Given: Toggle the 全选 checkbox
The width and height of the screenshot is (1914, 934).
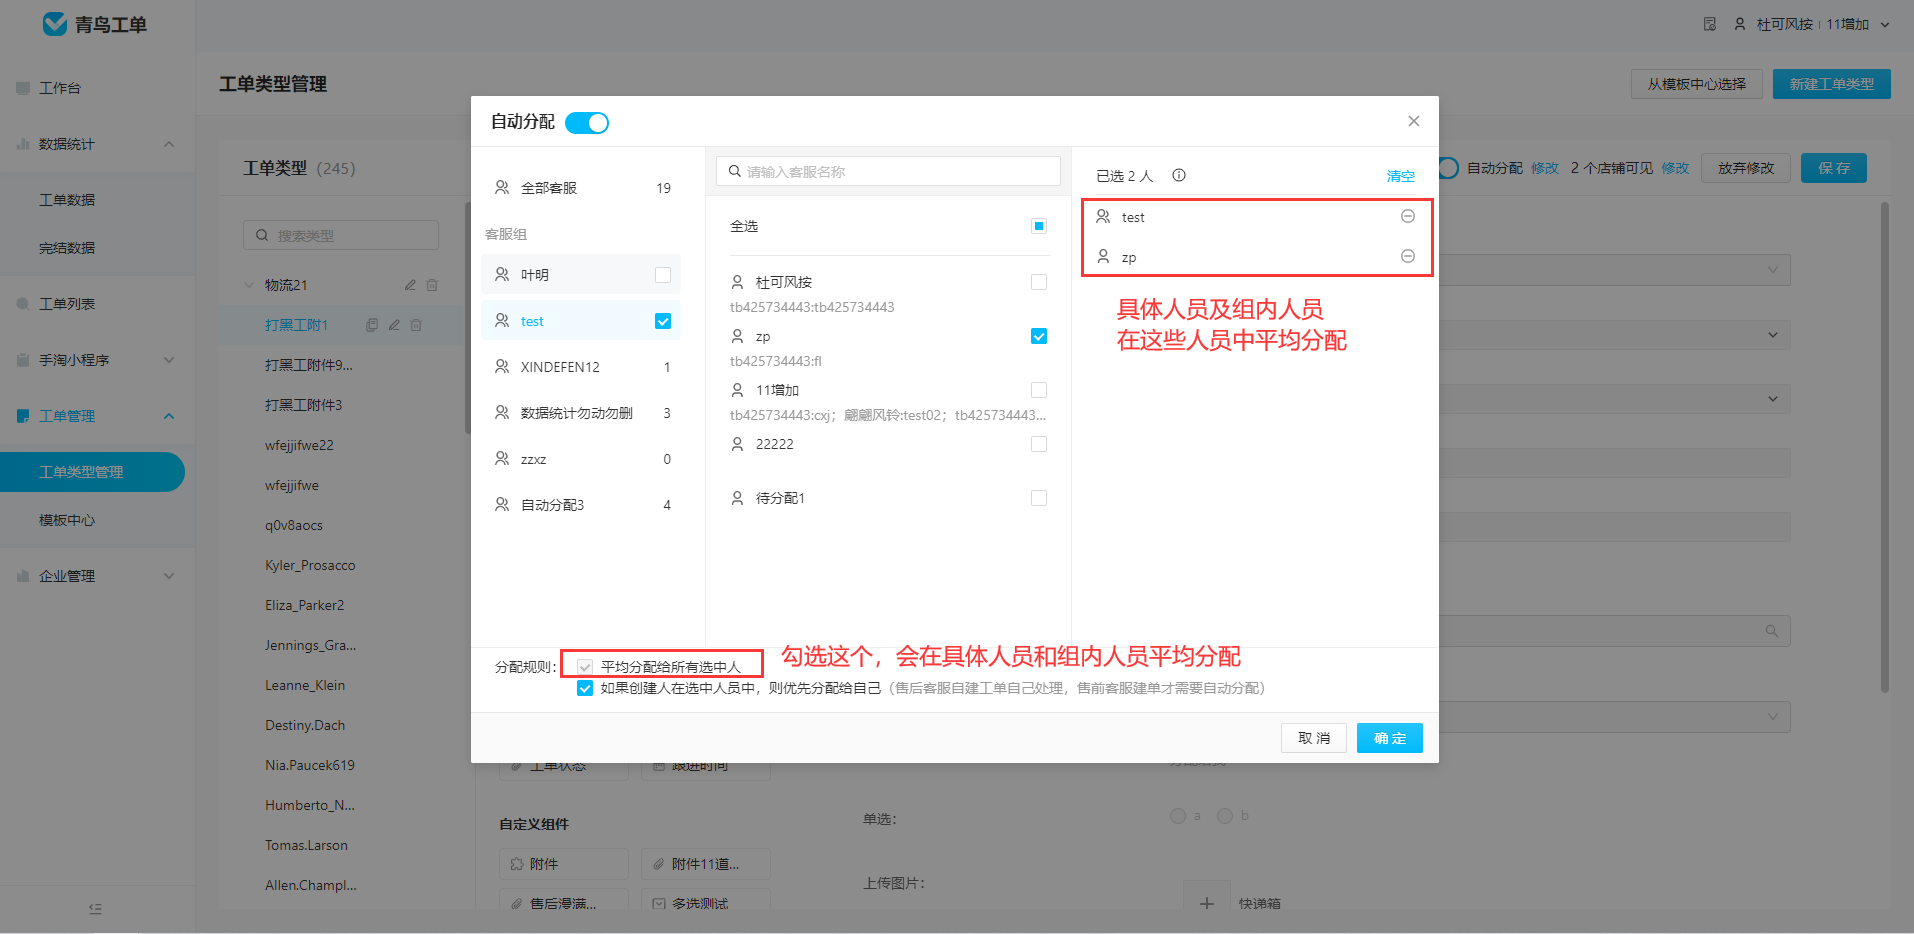Looking at the screenshot, I should pyautogui.click(x=1038, y=226).
